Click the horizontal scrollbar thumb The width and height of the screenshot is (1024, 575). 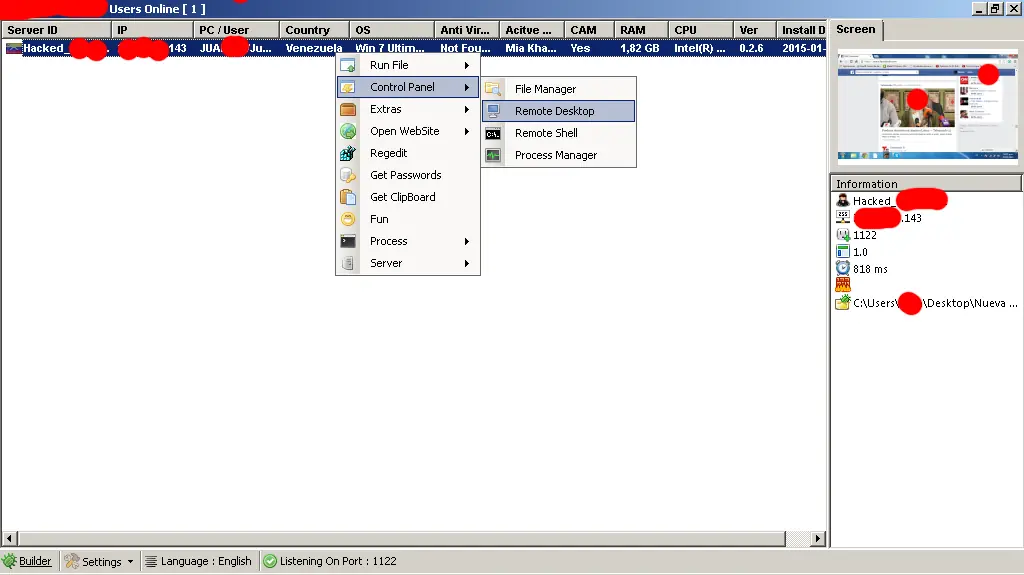click(x=402, y=538)
